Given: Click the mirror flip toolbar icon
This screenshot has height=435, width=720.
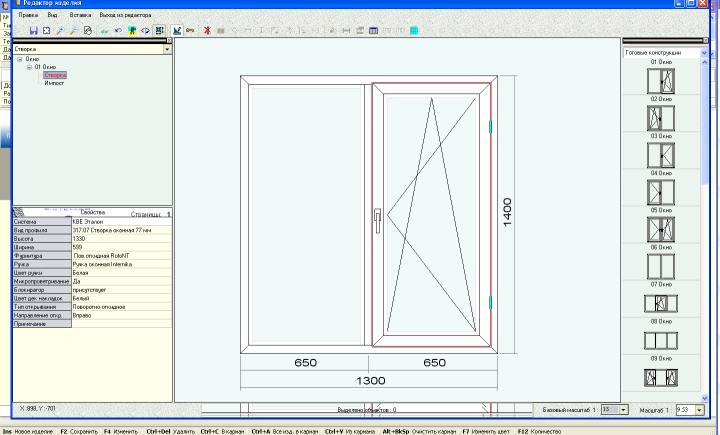Looking at the screenshot, I should [x=145, y=31].
